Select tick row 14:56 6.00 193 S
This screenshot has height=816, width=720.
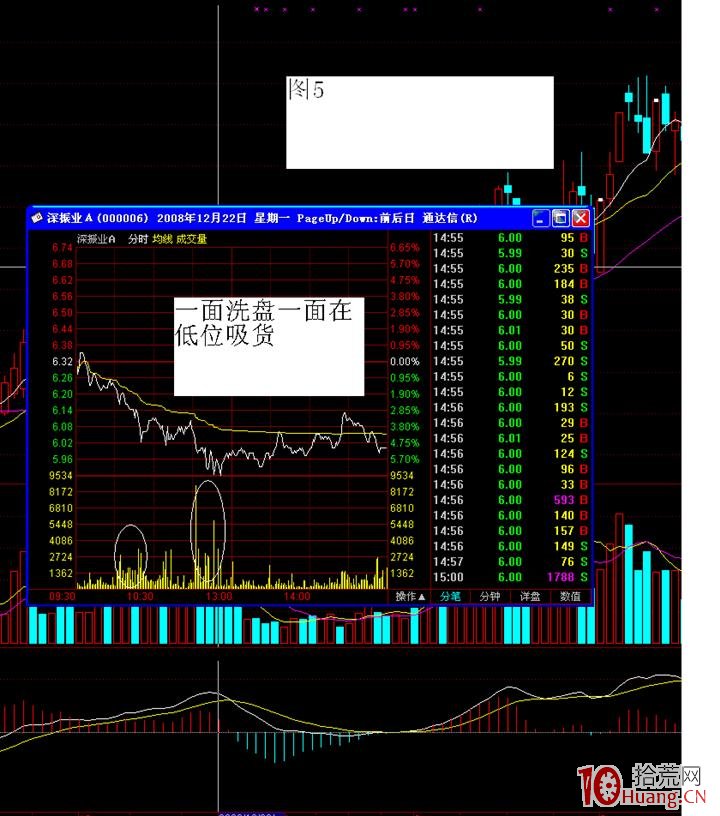tap(510, 407)
